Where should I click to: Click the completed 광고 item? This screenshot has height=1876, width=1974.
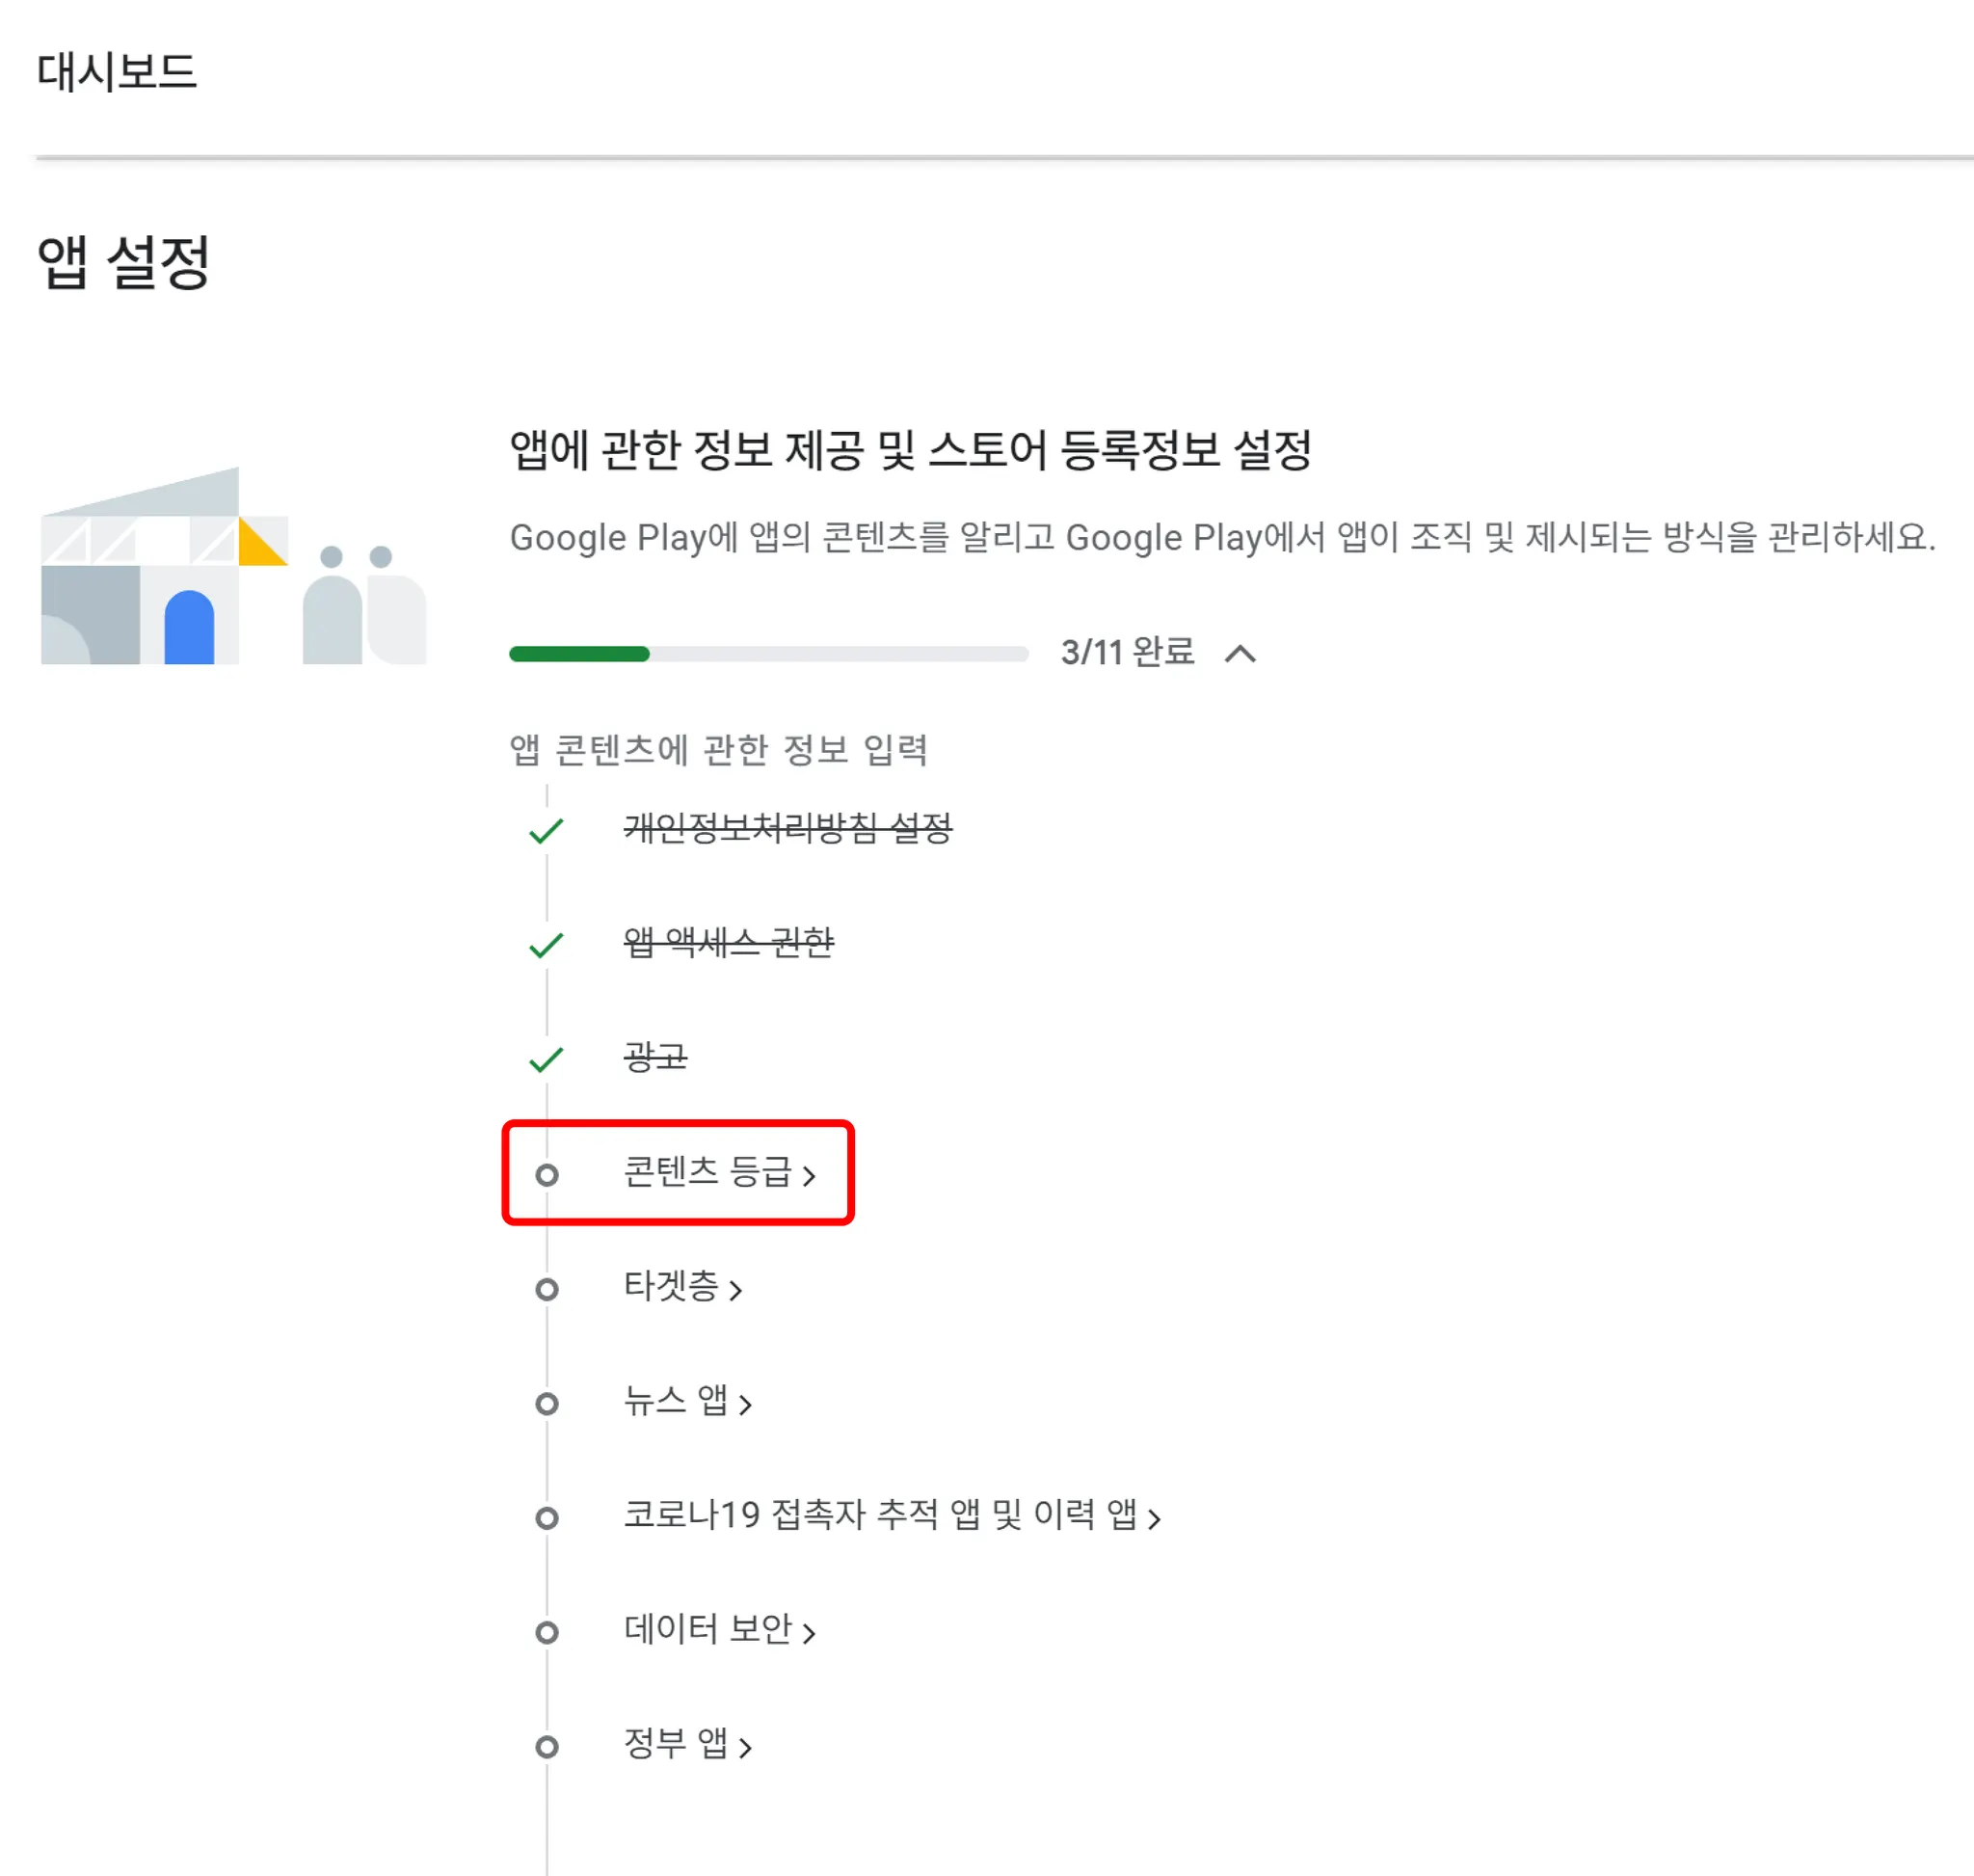(655, 1058)
